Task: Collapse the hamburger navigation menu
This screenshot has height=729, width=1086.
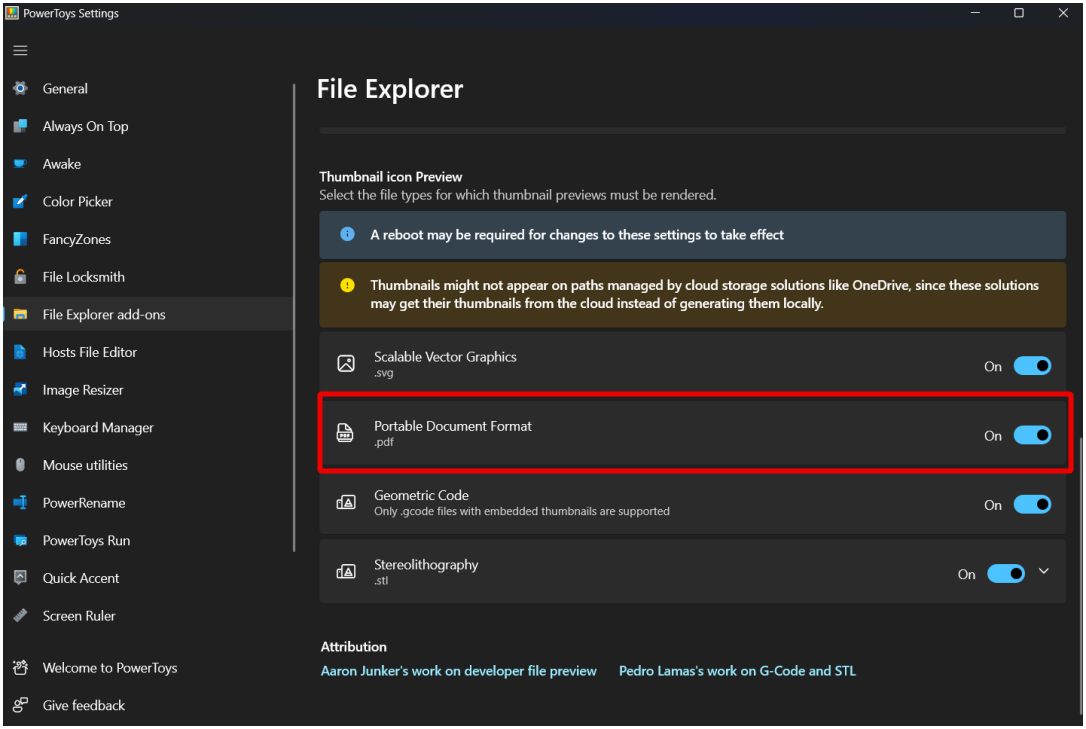Action: point(20,51)
